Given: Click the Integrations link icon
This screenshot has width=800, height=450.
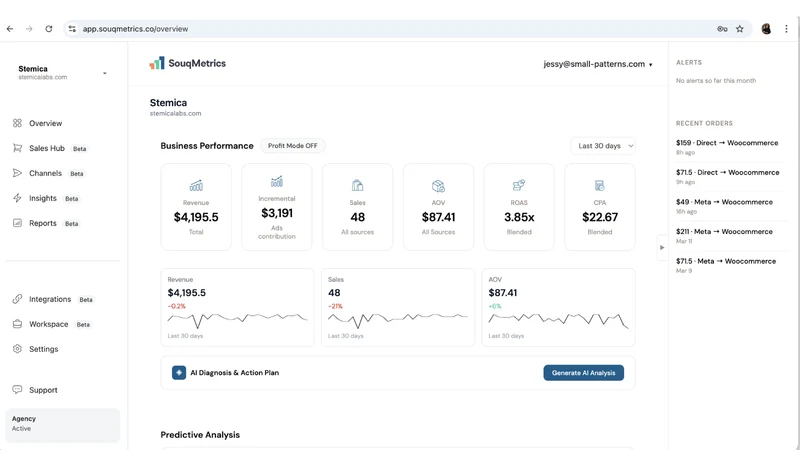Looking at the screenshot, I should [17, 299].
